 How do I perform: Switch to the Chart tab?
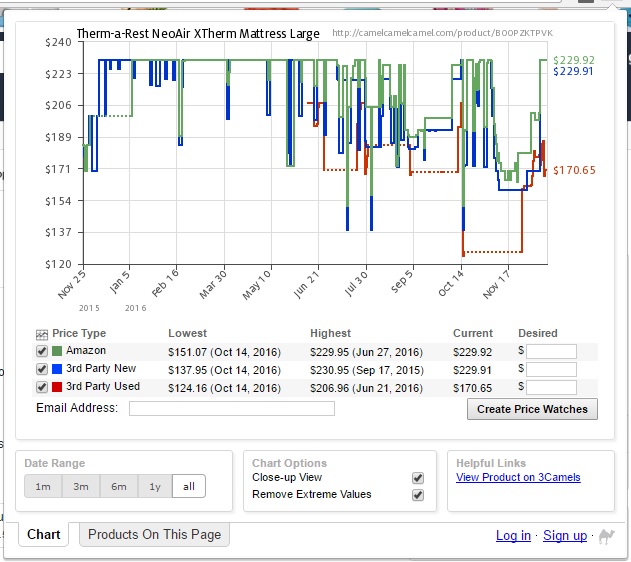click(x=44, y=535)
